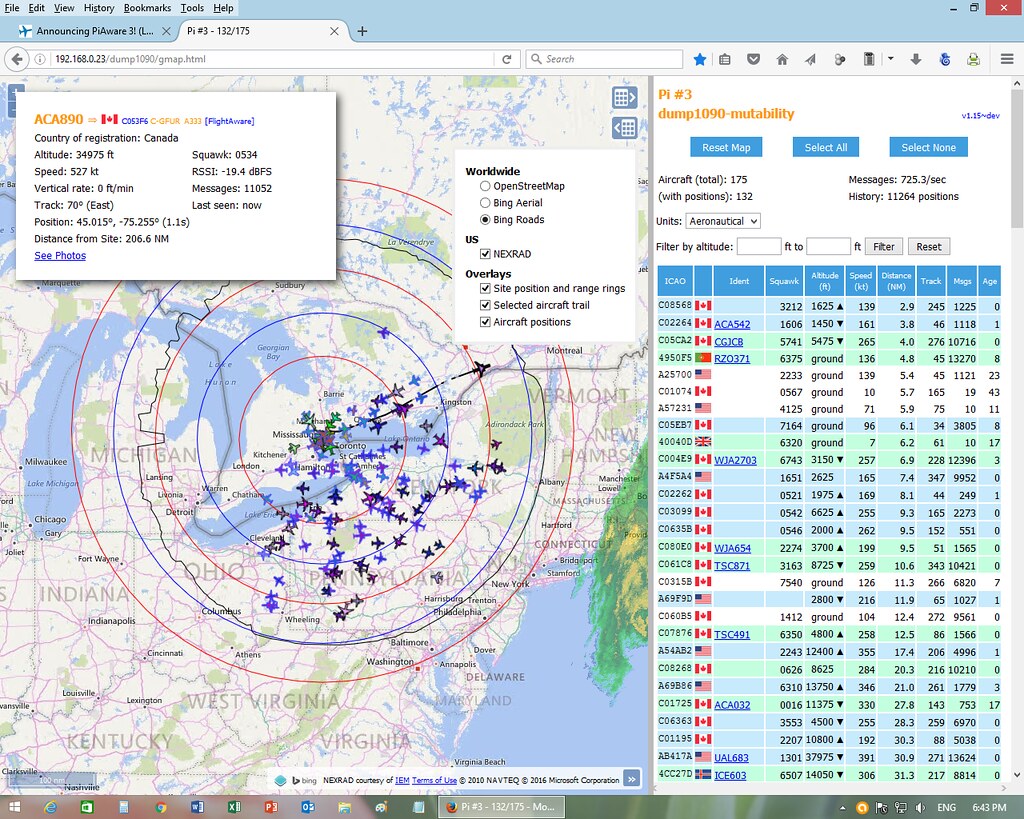Open the UAL683 ident link

point(731,758)
